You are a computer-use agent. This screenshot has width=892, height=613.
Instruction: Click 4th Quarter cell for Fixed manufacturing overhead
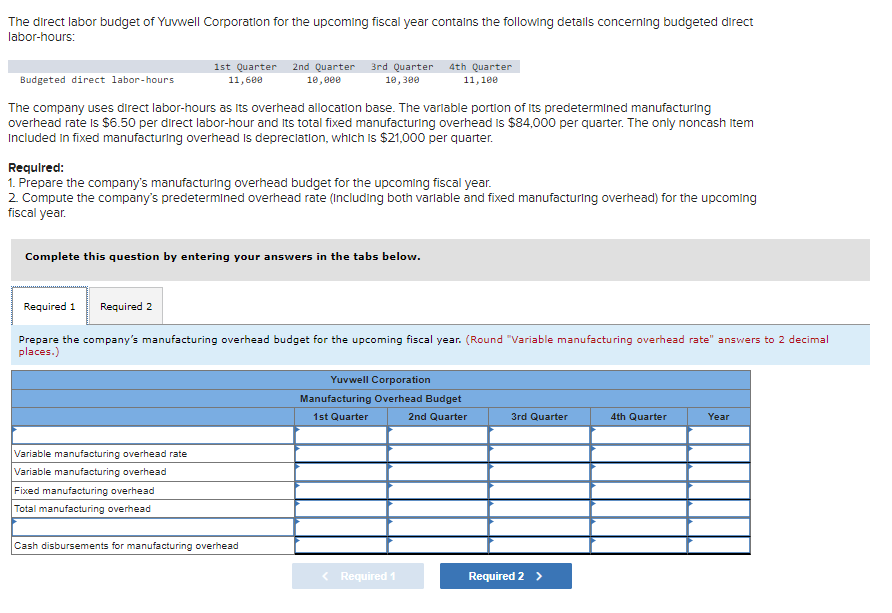coord(639,491)
